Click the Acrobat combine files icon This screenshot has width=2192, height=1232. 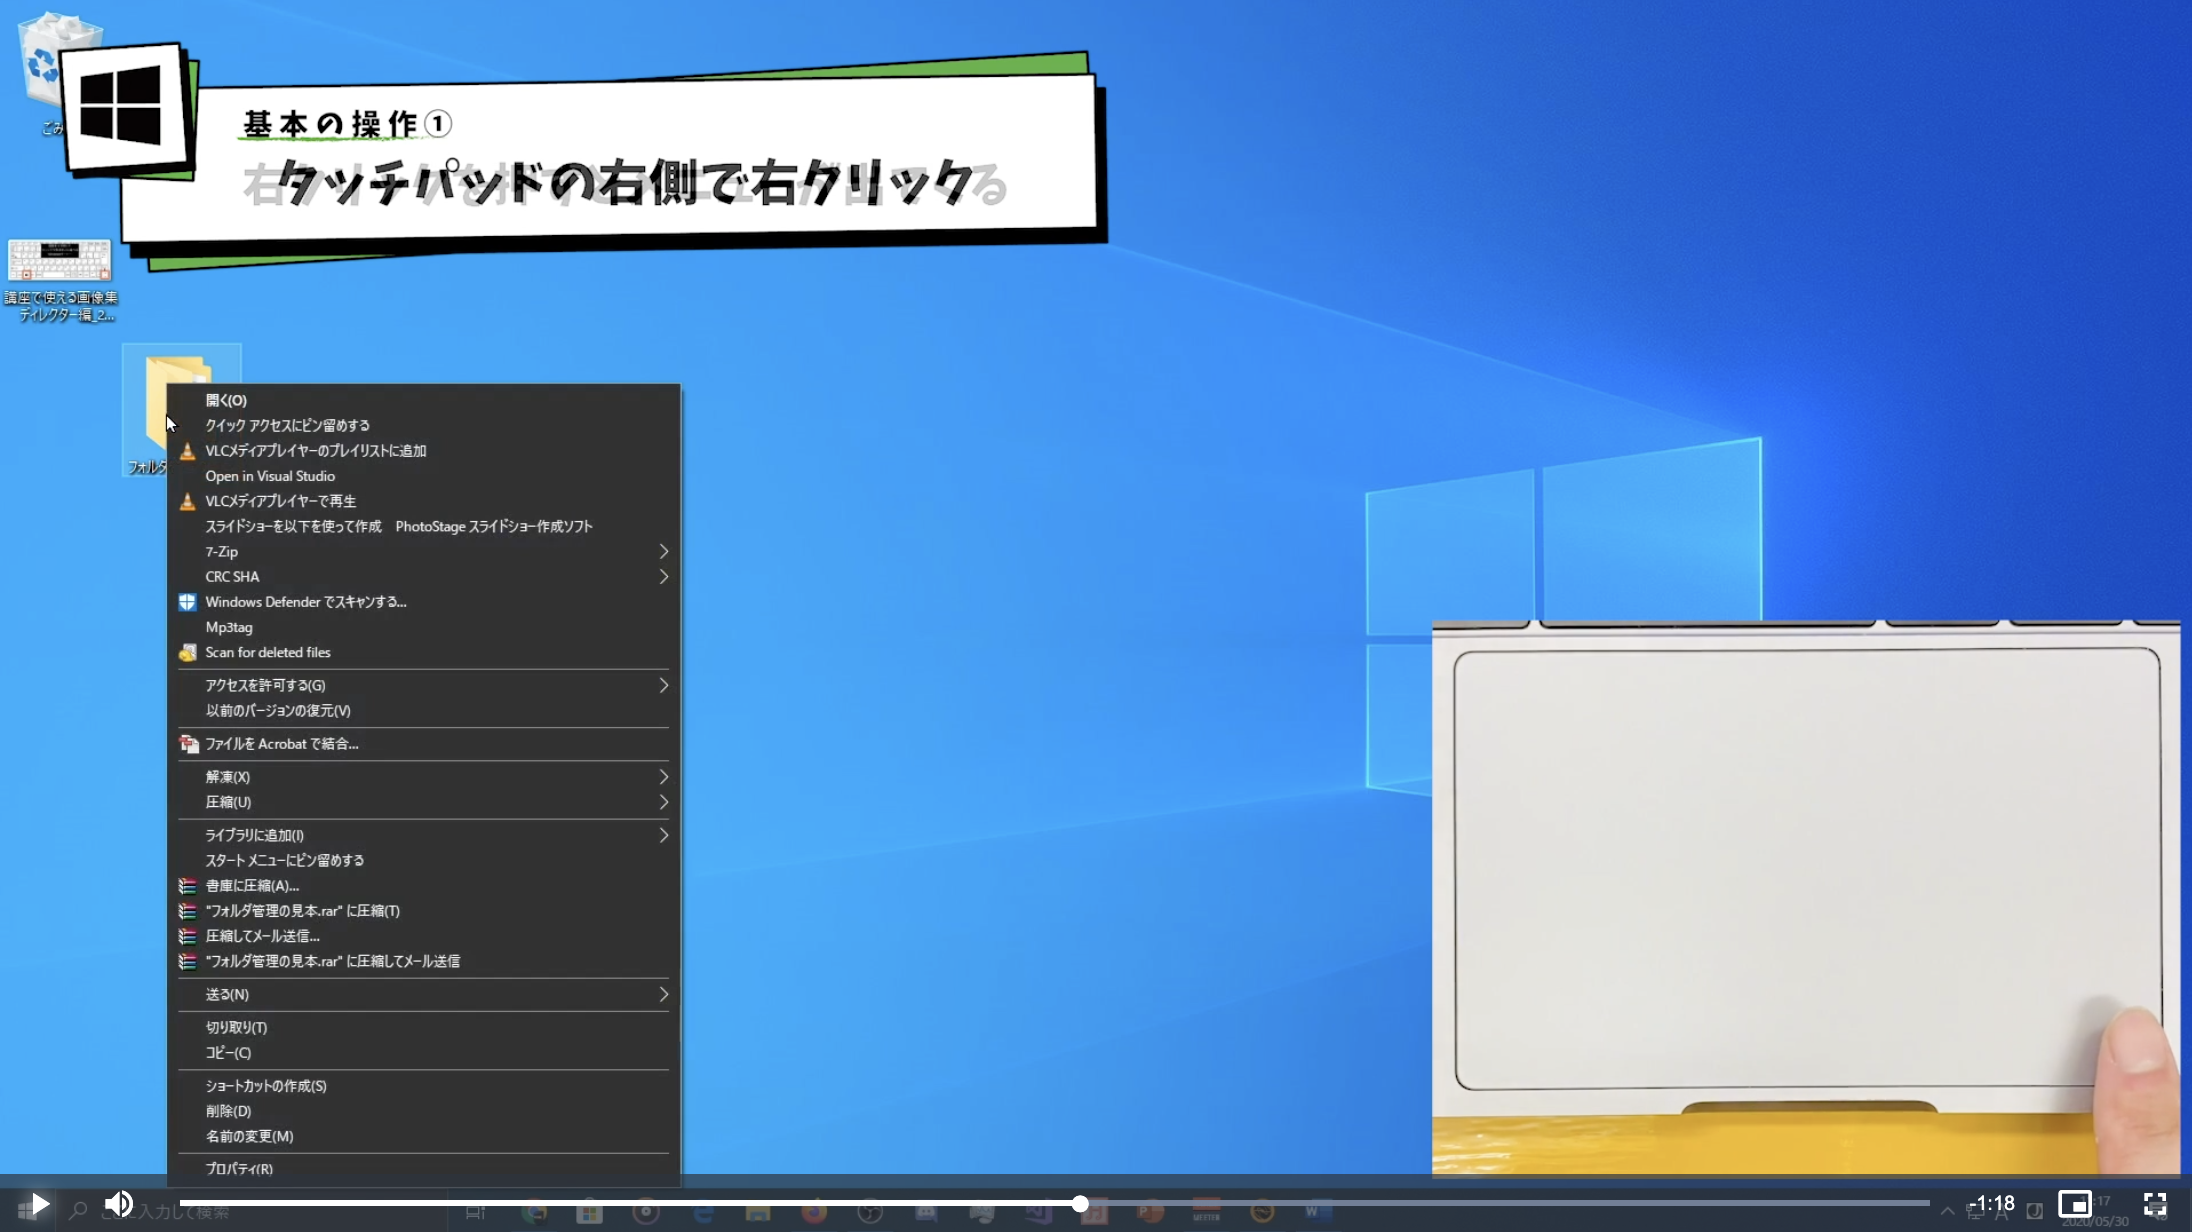tap(188, 744)
